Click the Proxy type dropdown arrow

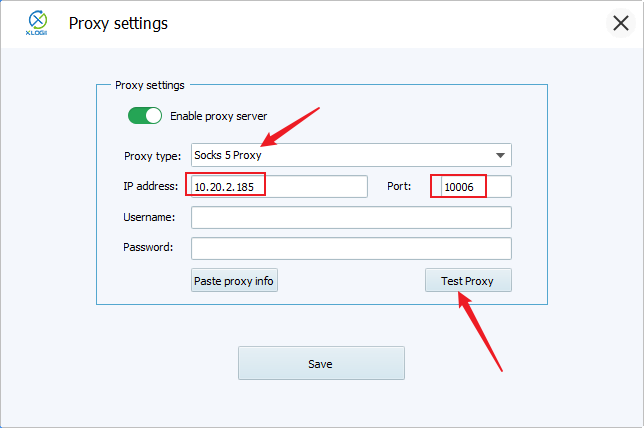point(500,155)
